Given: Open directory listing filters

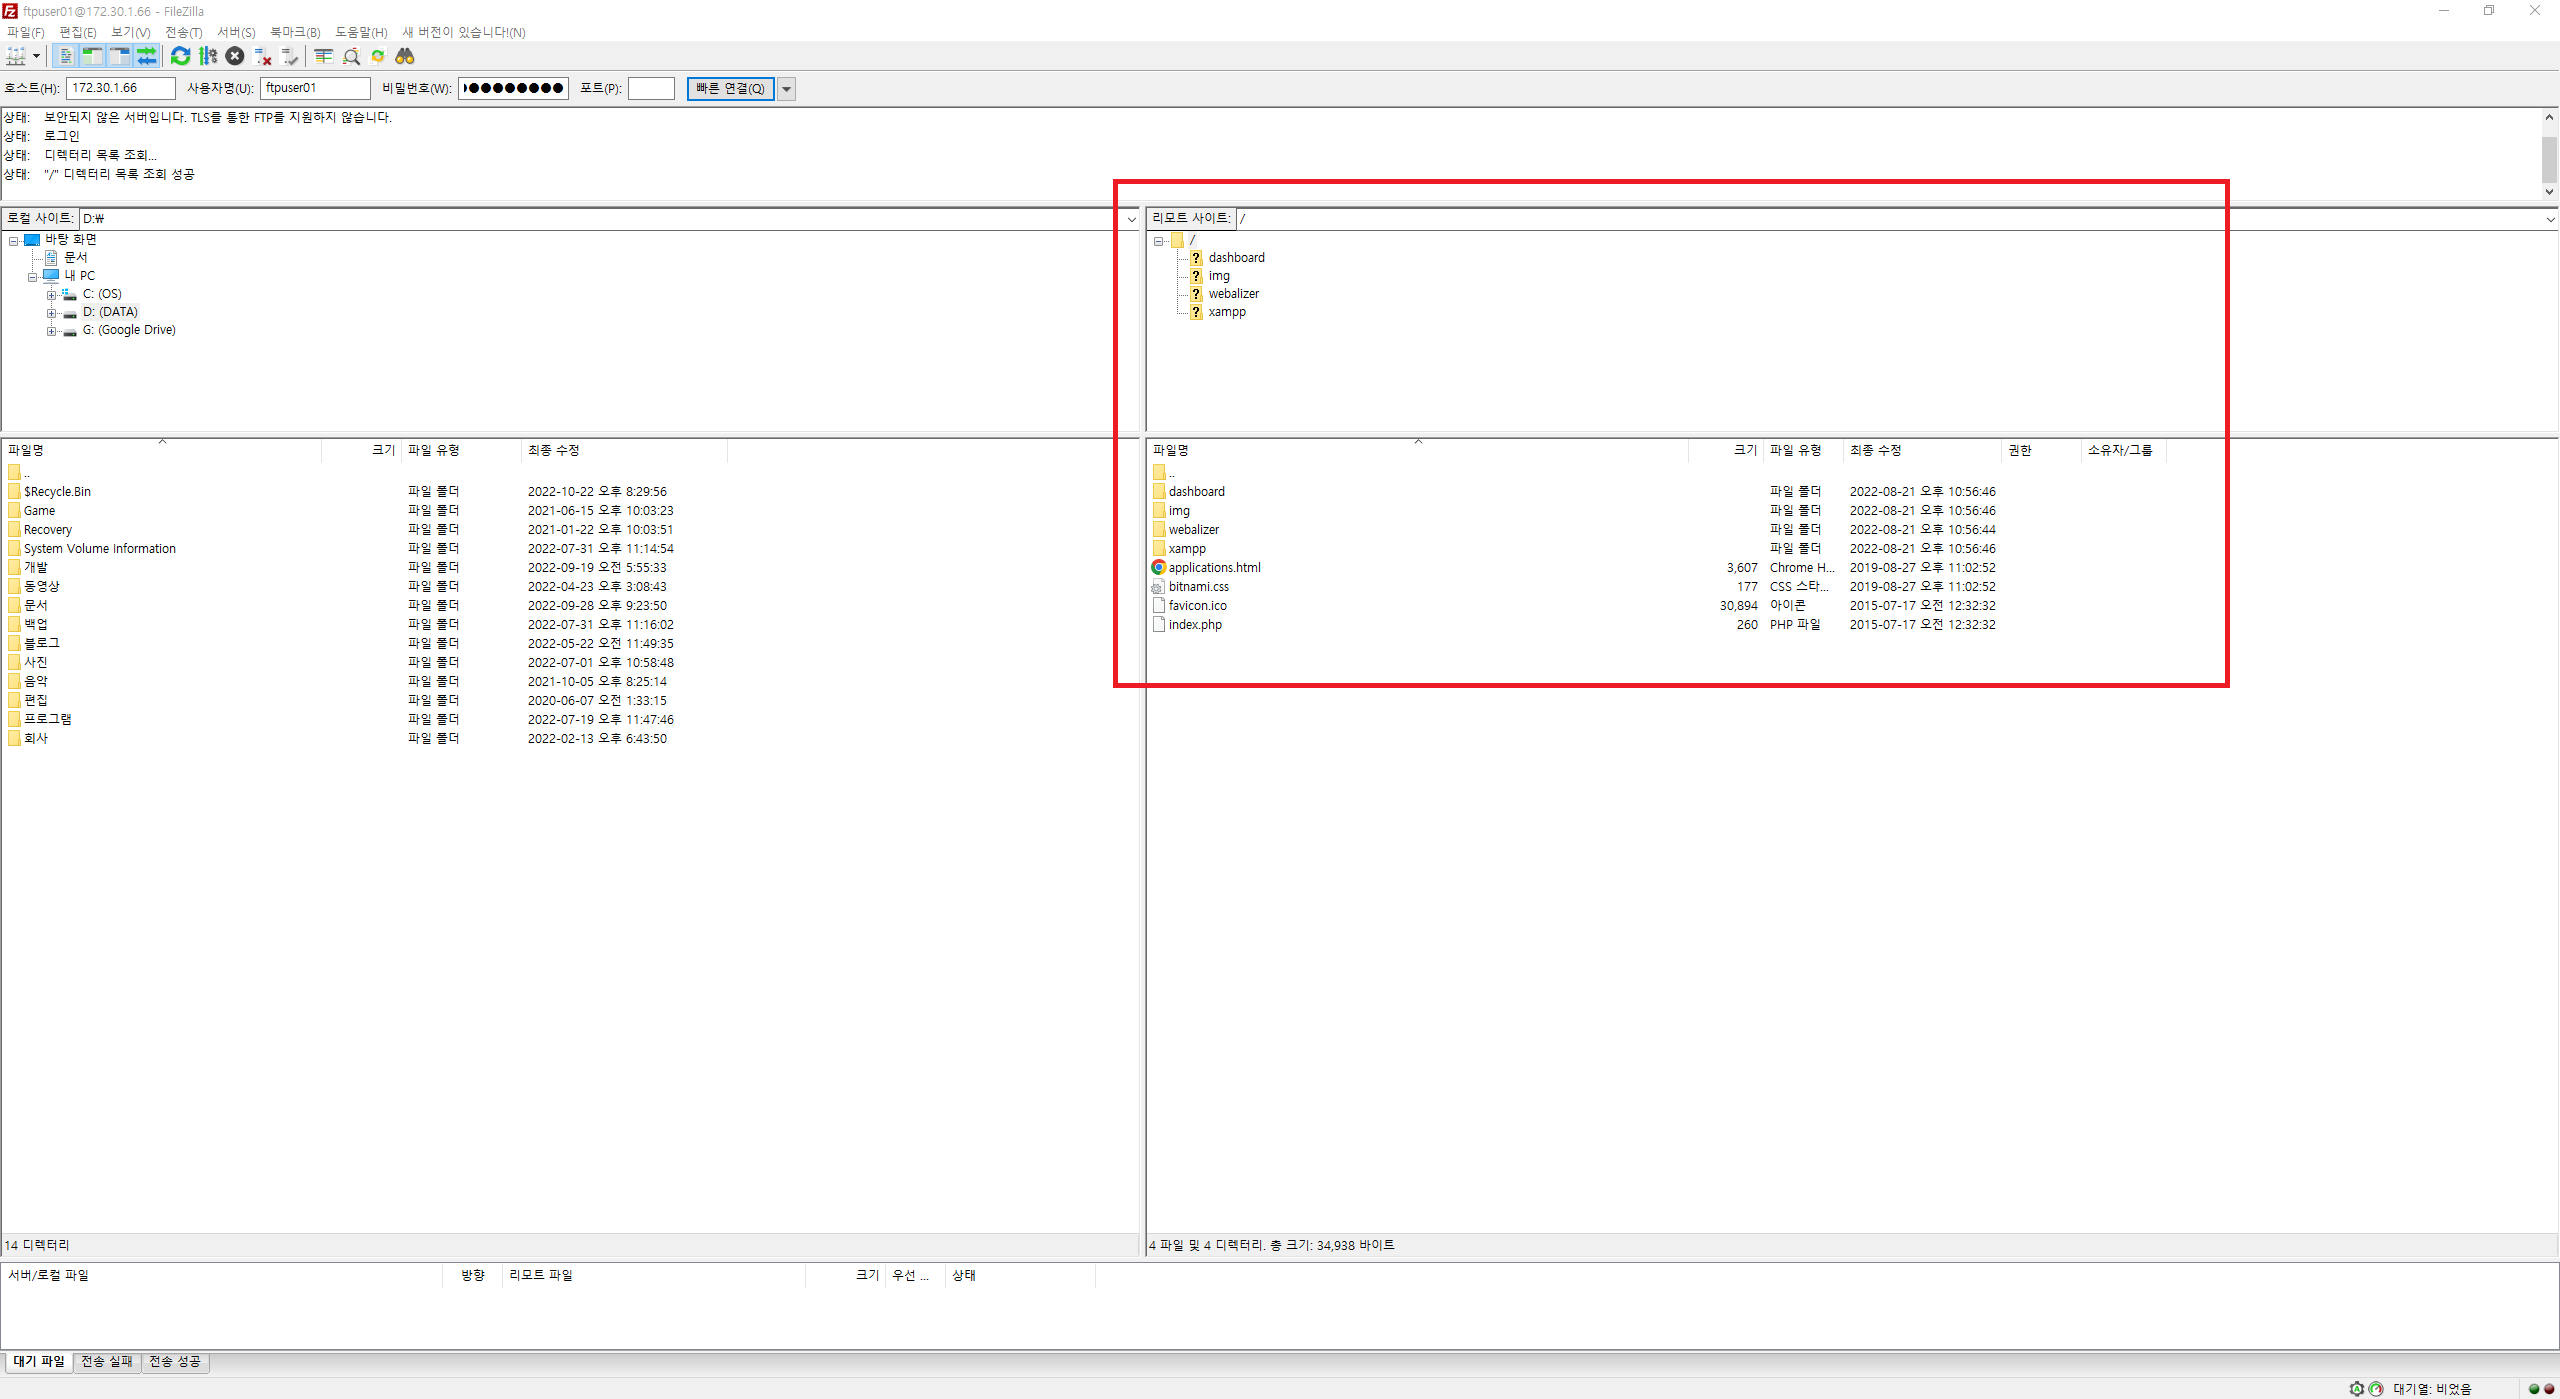Looking at the screenshot, I should (323, 57).
